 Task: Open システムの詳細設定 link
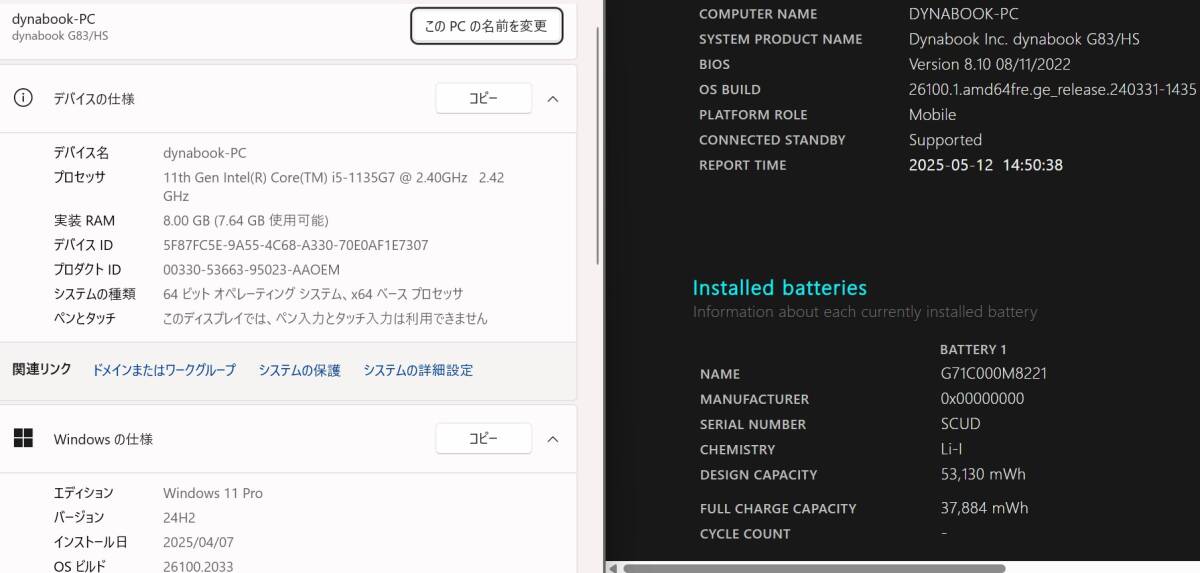coord(418,370)
